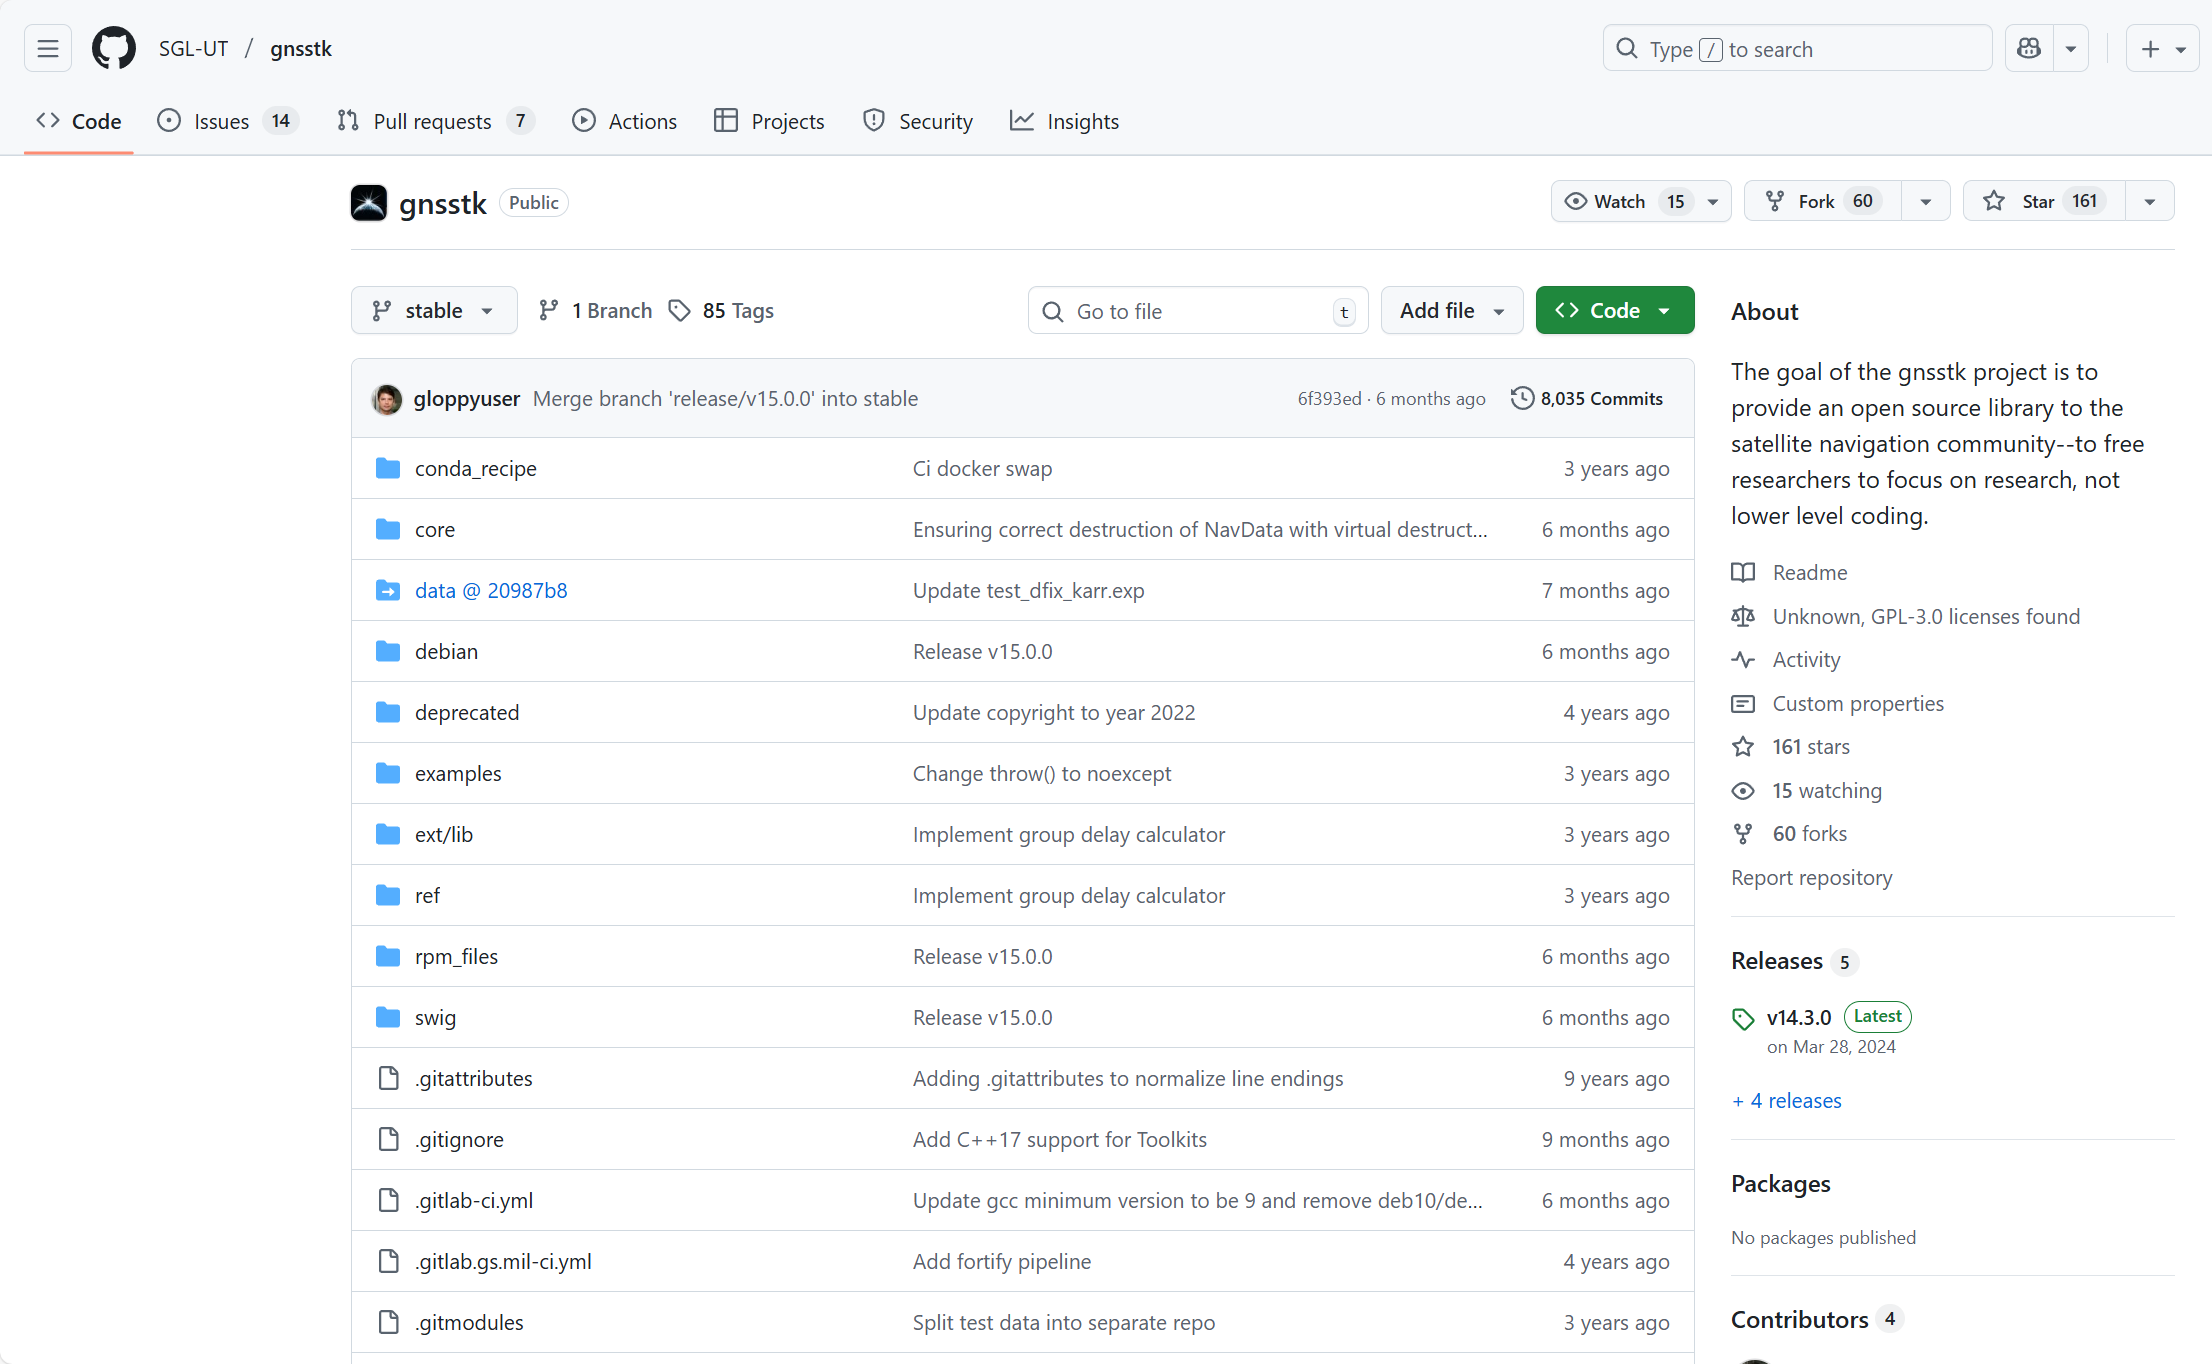Open the + 4 releases link
This screenshot has width=2212, height=1364.
tap(1787, 1101)
